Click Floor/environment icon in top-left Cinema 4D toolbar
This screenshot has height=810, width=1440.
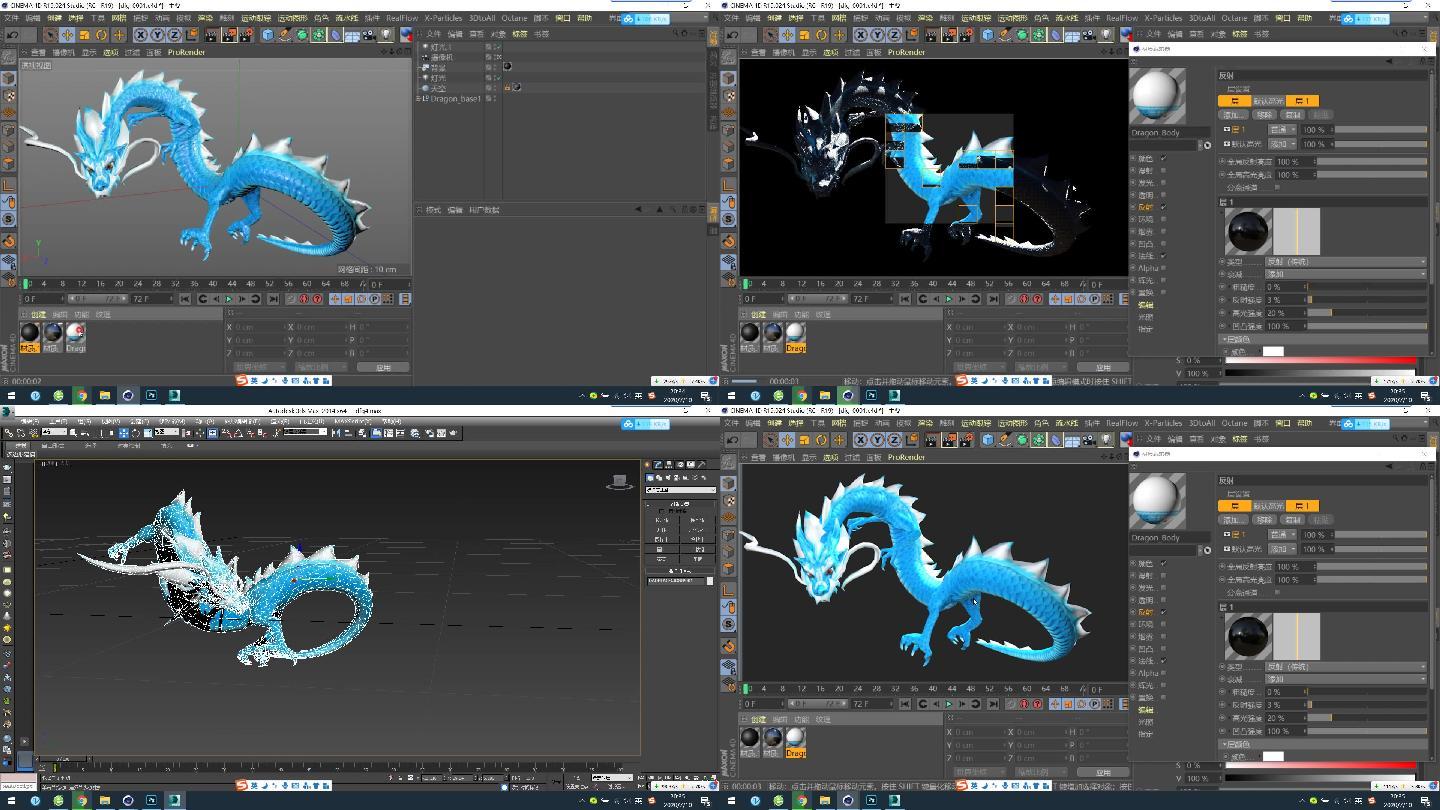pyautogui.click(x=352, y=35)
